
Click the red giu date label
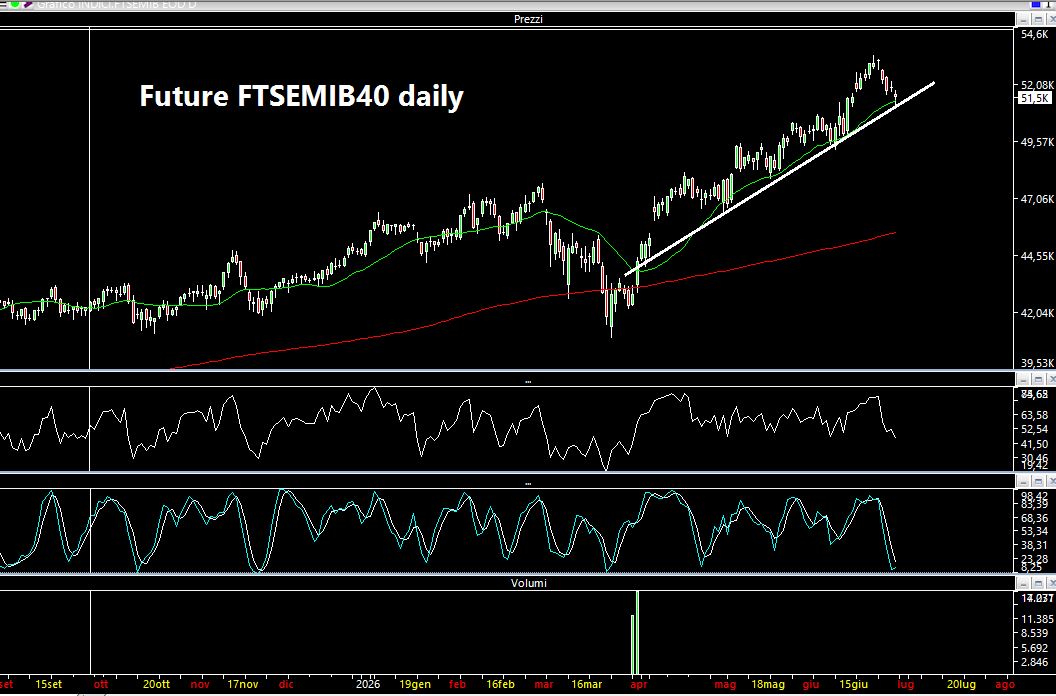811,684
